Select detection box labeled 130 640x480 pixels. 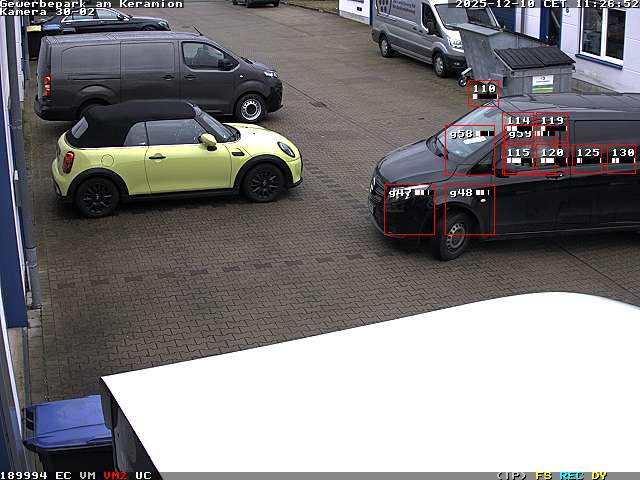pos(621,158)
